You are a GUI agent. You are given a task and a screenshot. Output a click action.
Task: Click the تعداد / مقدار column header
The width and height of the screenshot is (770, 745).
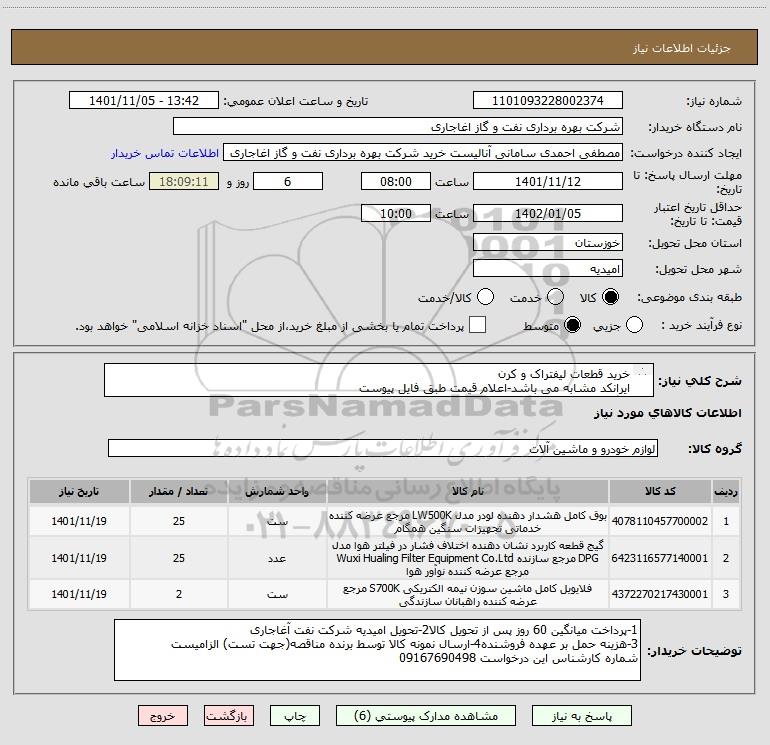pyautogui.click(x=178, y=492)
